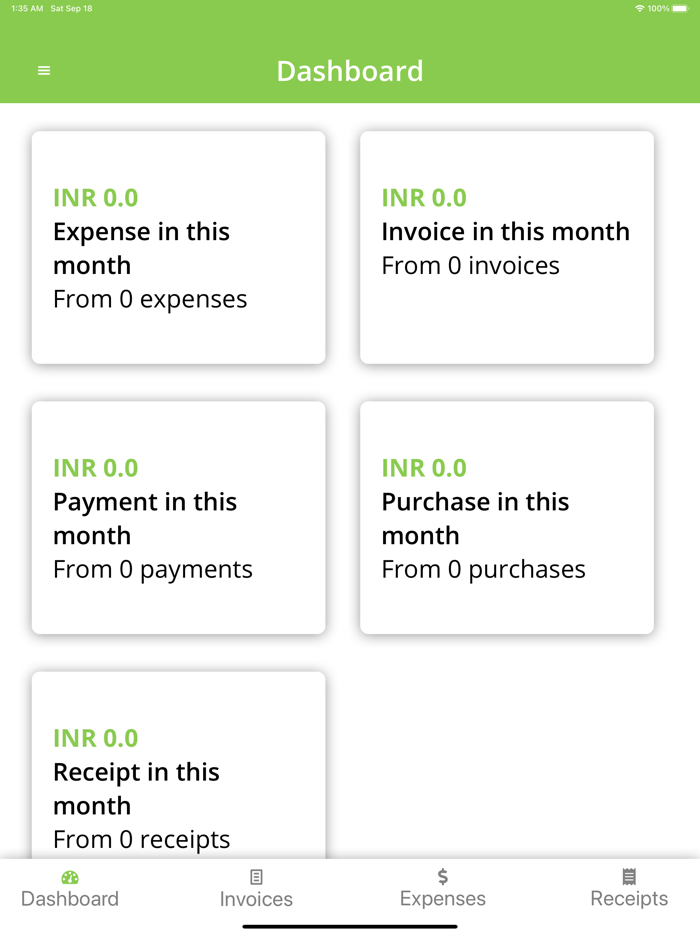Image resolution: width=700 pixels, height=934 pixels.
Task: Open the Invoice in this month card
Action: (506, 246)
